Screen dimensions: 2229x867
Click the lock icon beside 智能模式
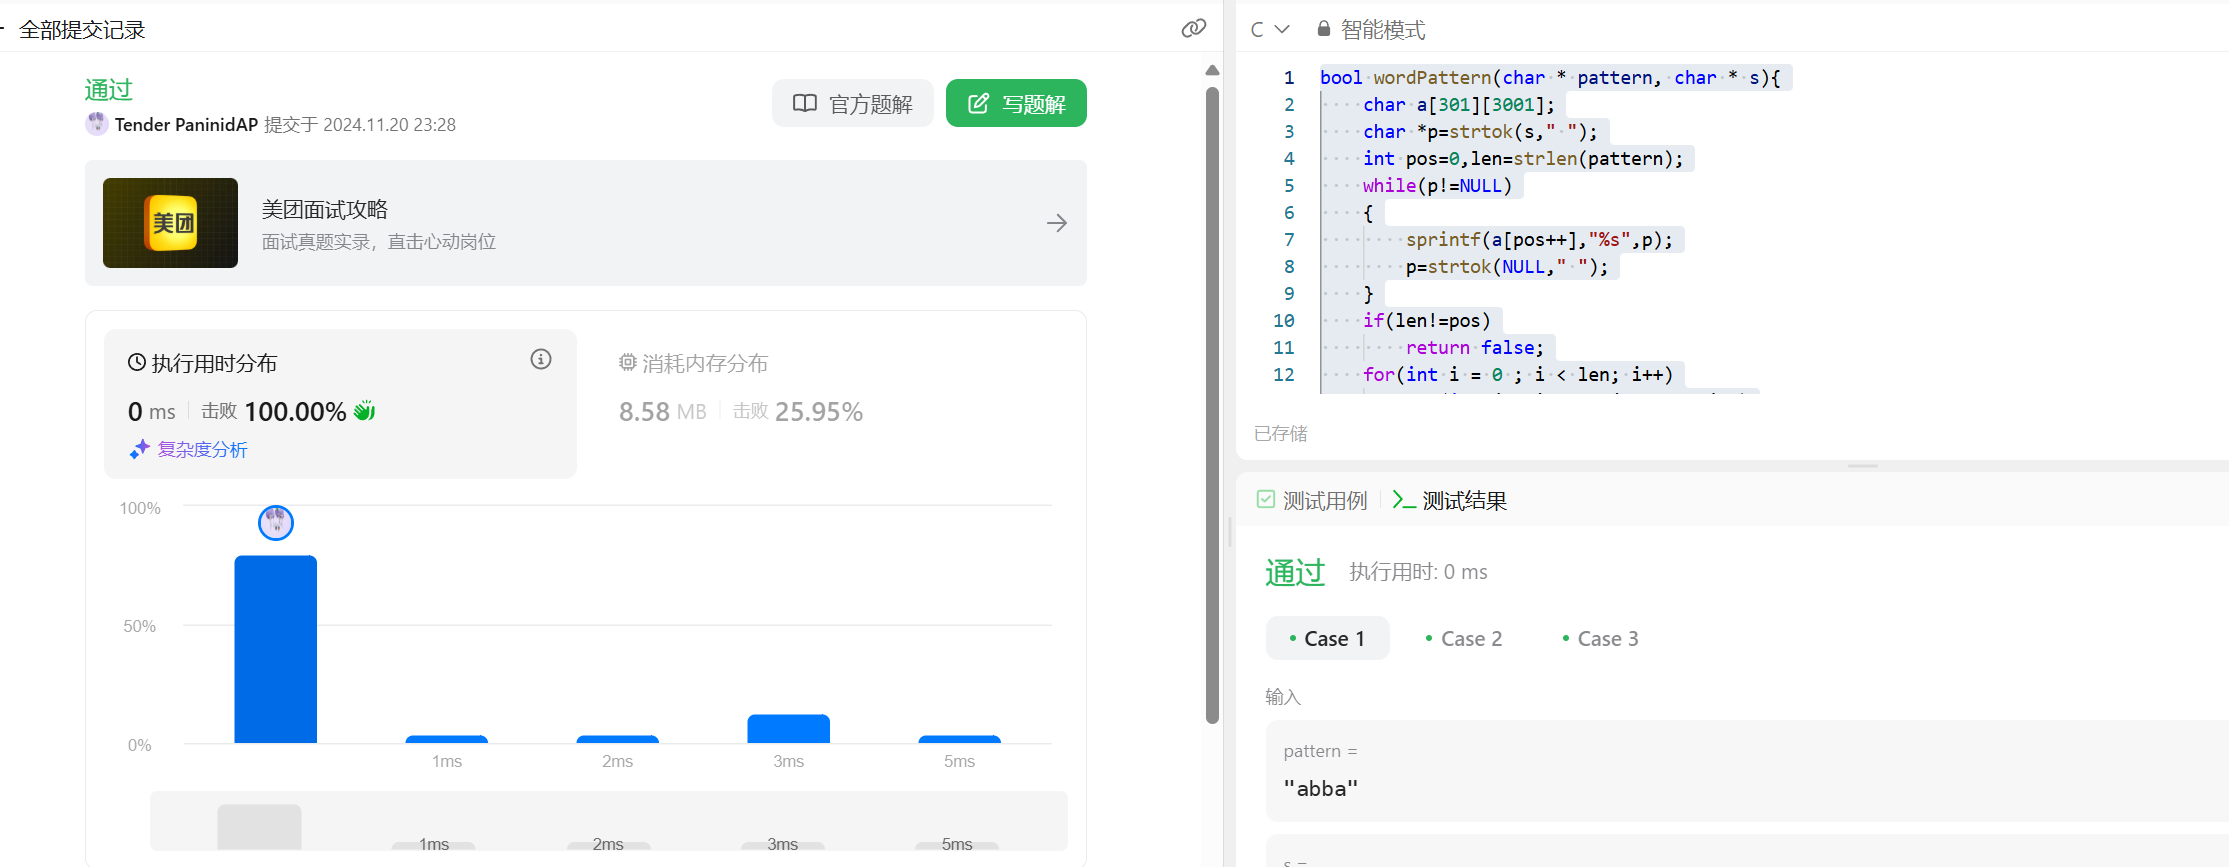(x=1324, y=29)
